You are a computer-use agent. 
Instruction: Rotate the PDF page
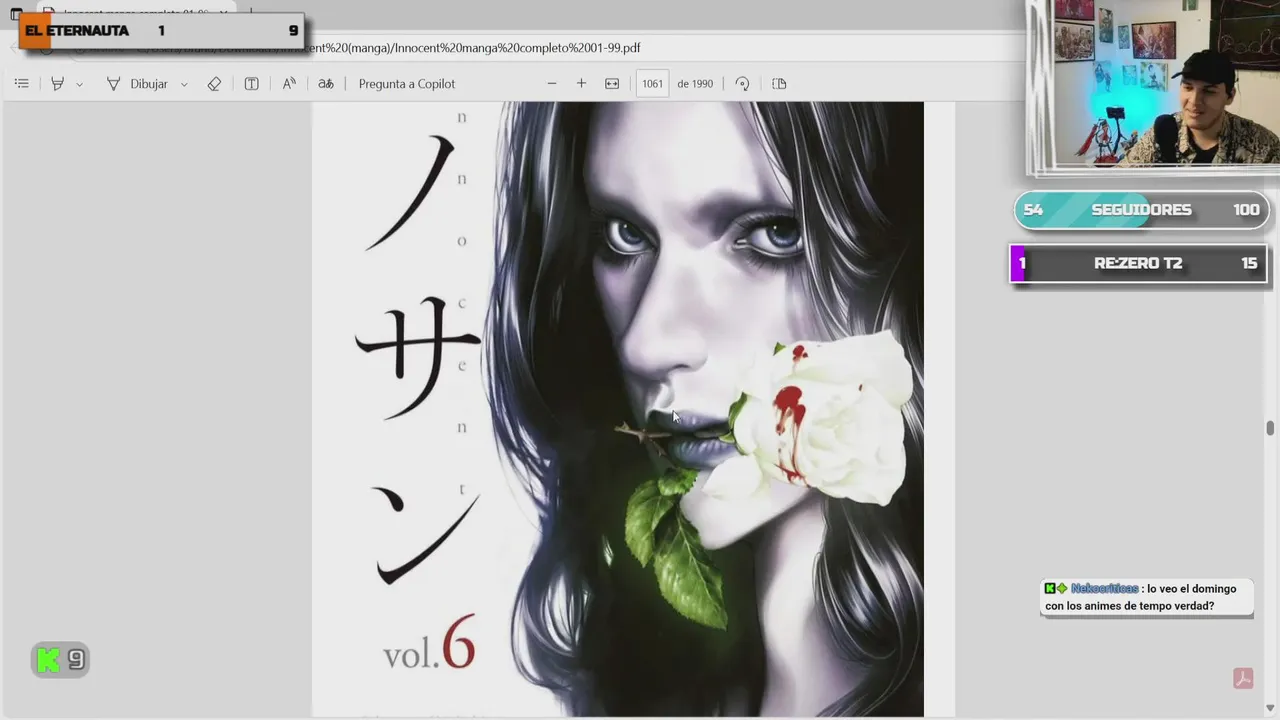tap(742, 84)
